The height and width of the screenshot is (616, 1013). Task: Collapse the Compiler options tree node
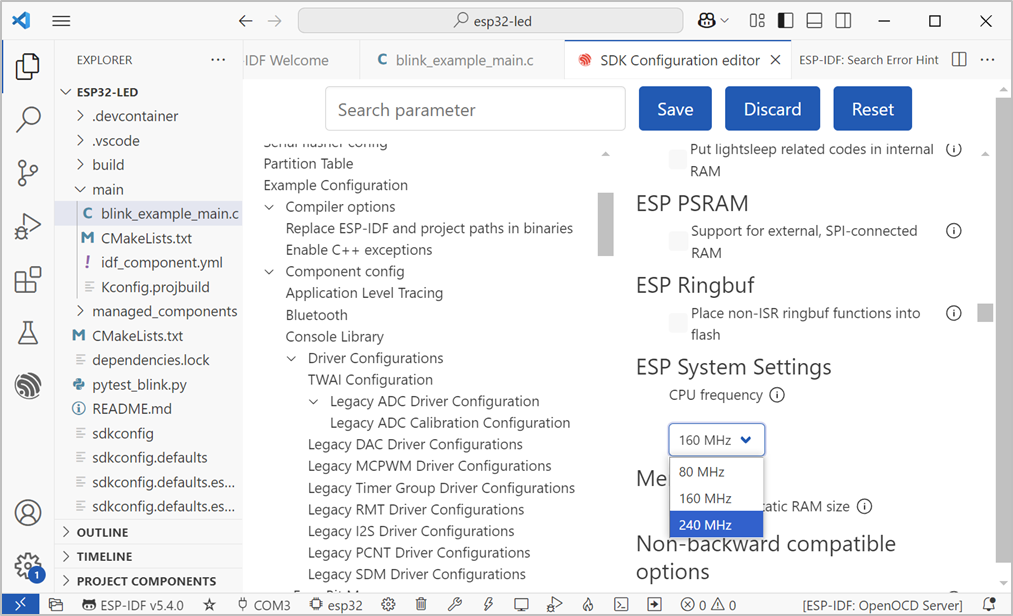[270, 207]
